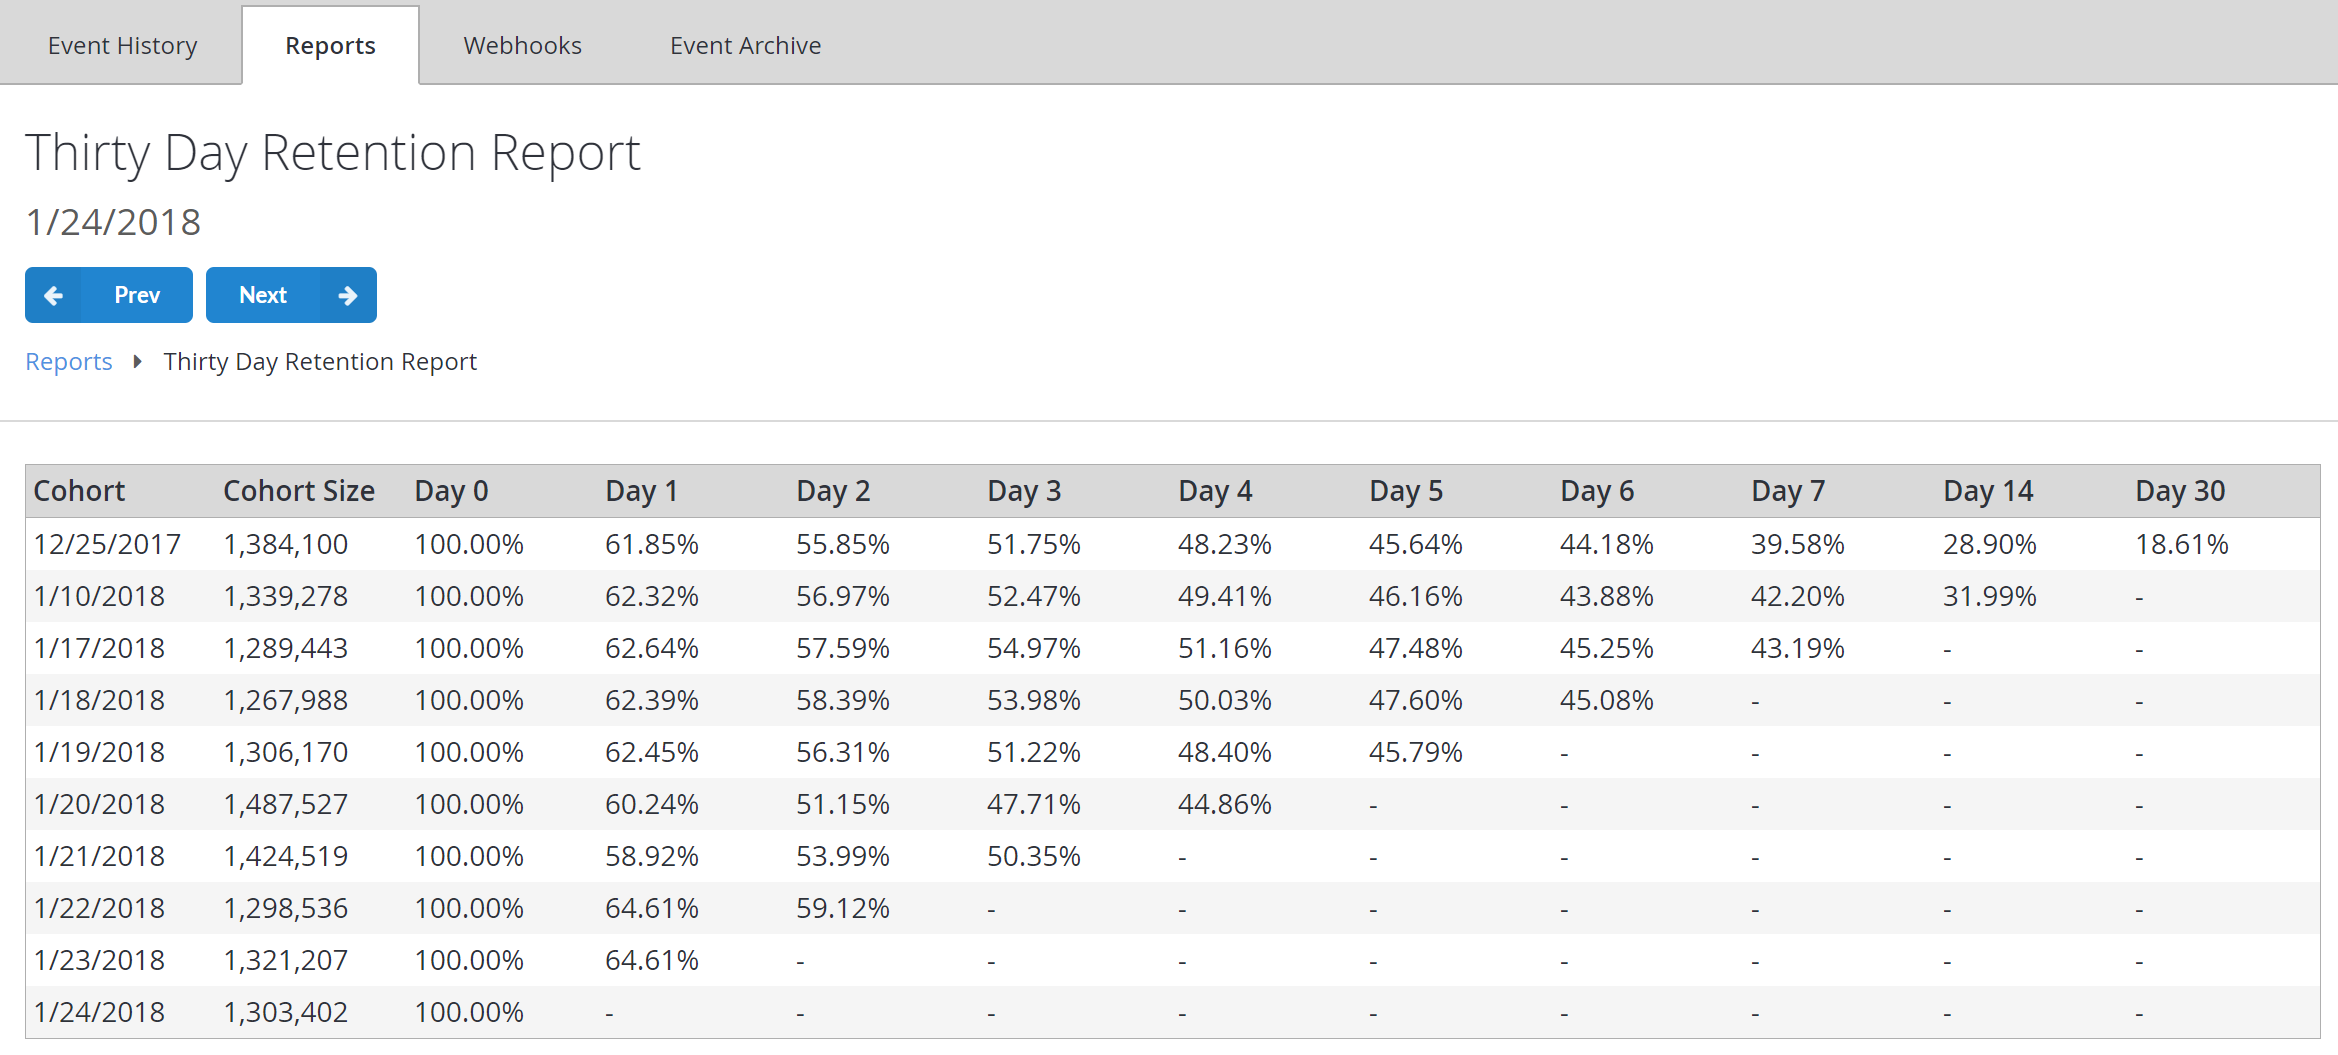Click the Thirty Day Retention Report heading
The height and width of the screenshot is (1055, 2338).
pos(333,153)
